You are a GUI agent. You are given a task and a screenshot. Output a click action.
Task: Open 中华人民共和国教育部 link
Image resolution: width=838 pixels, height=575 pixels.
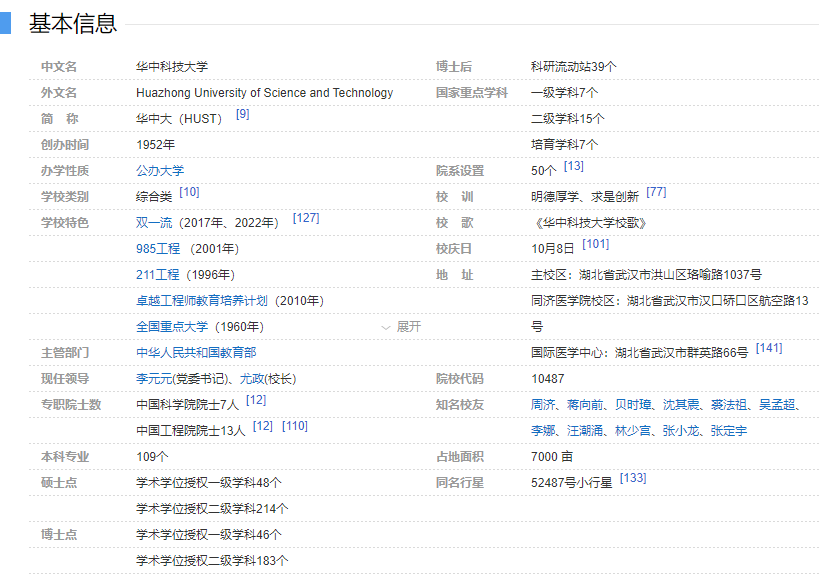point(196,353)
